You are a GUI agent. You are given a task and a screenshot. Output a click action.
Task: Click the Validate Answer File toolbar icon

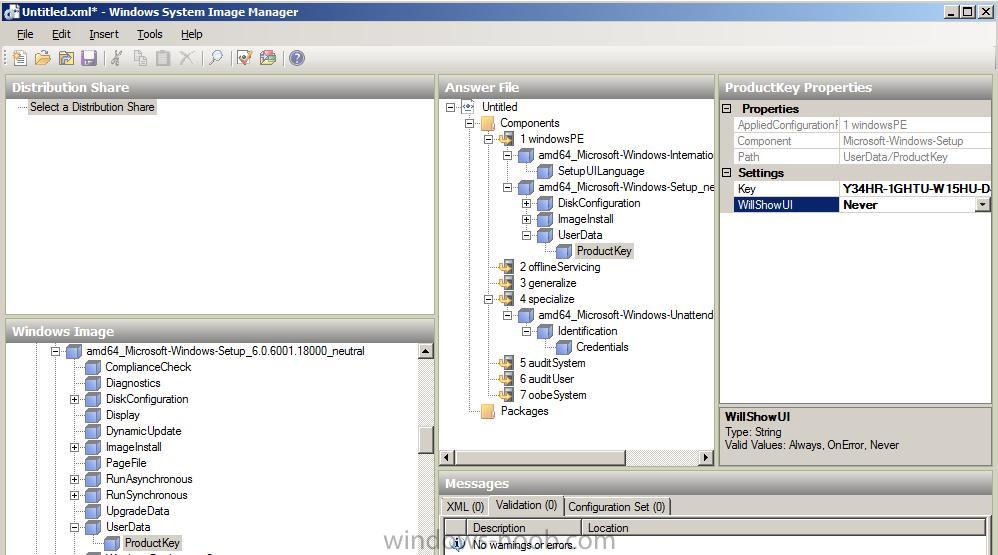click(244, 59)
